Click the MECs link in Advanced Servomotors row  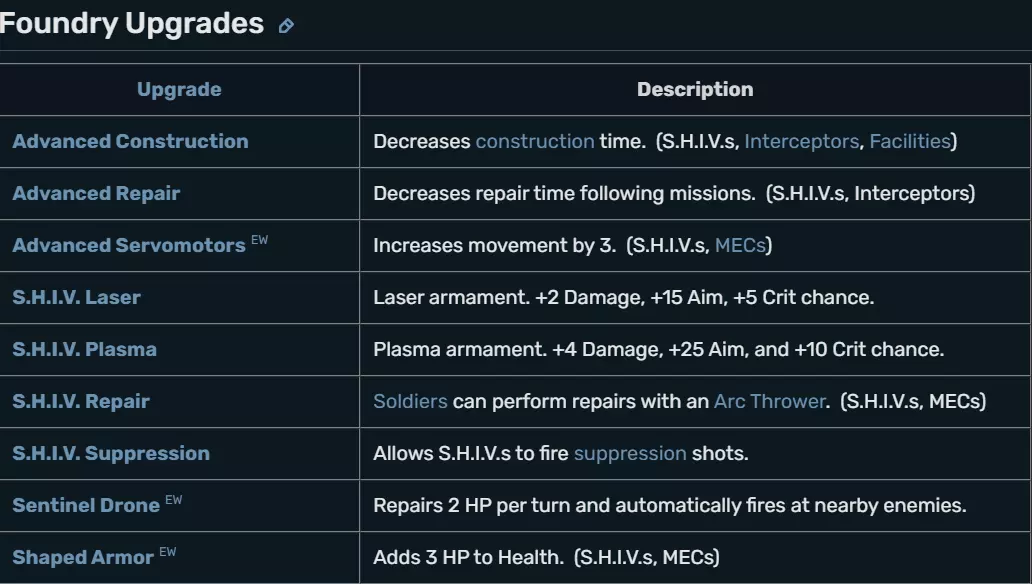(740, 246)
